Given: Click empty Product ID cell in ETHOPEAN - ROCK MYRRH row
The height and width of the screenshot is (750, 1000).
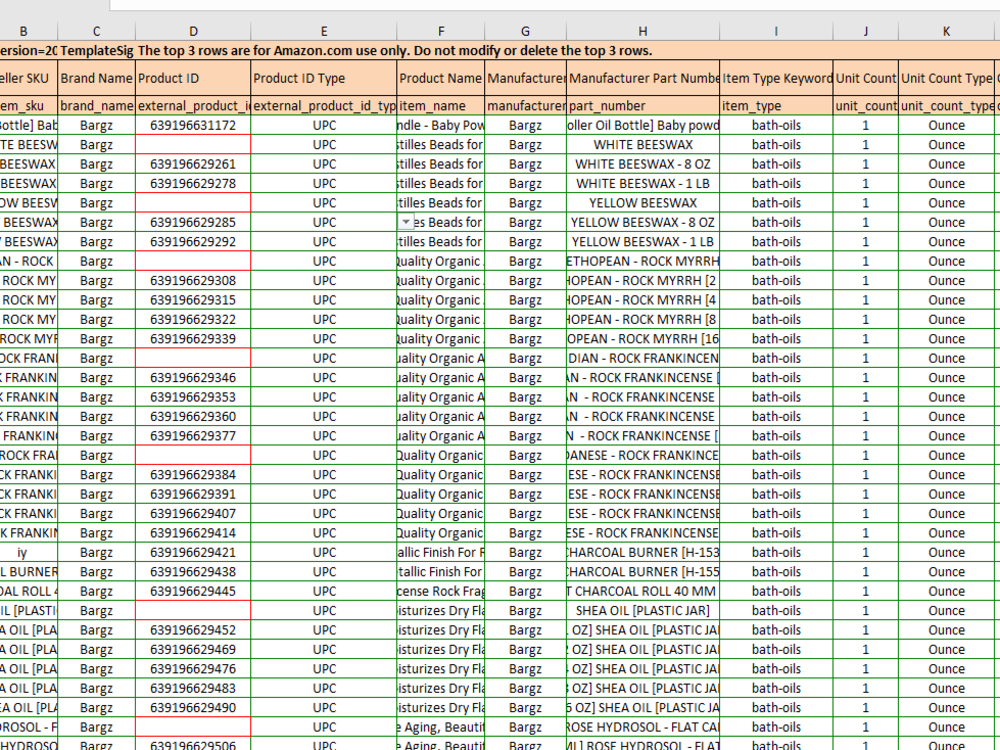Looking at the screenshot, I should (193, 261).
